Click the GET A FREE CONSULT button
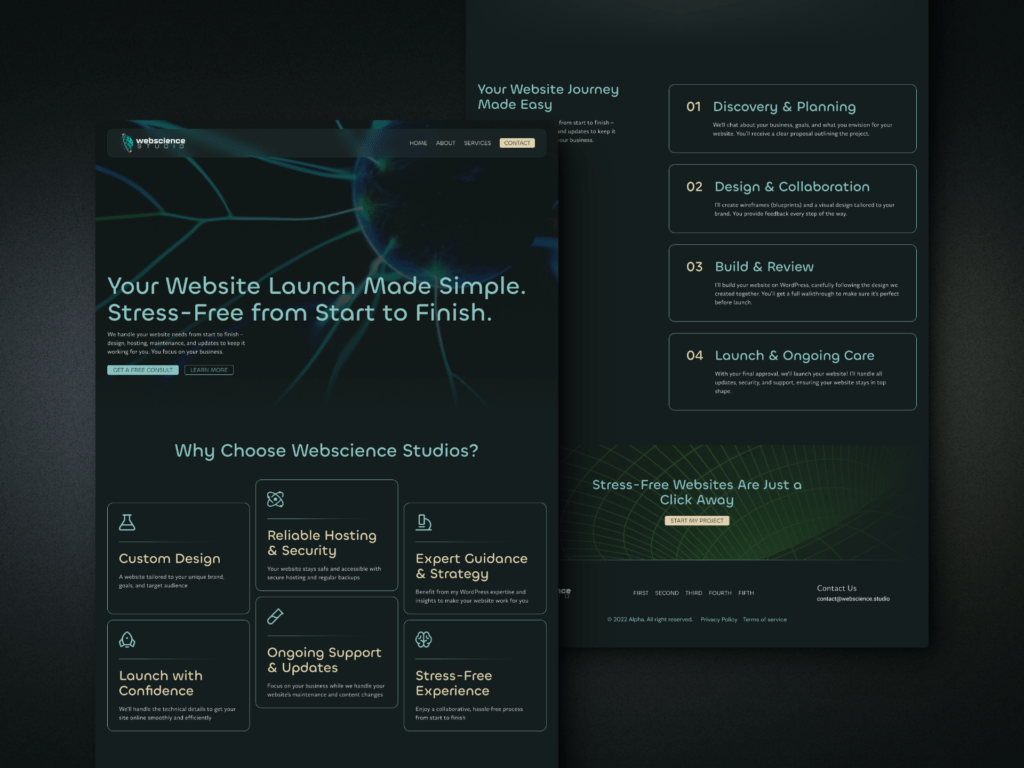 coord(142,370)
